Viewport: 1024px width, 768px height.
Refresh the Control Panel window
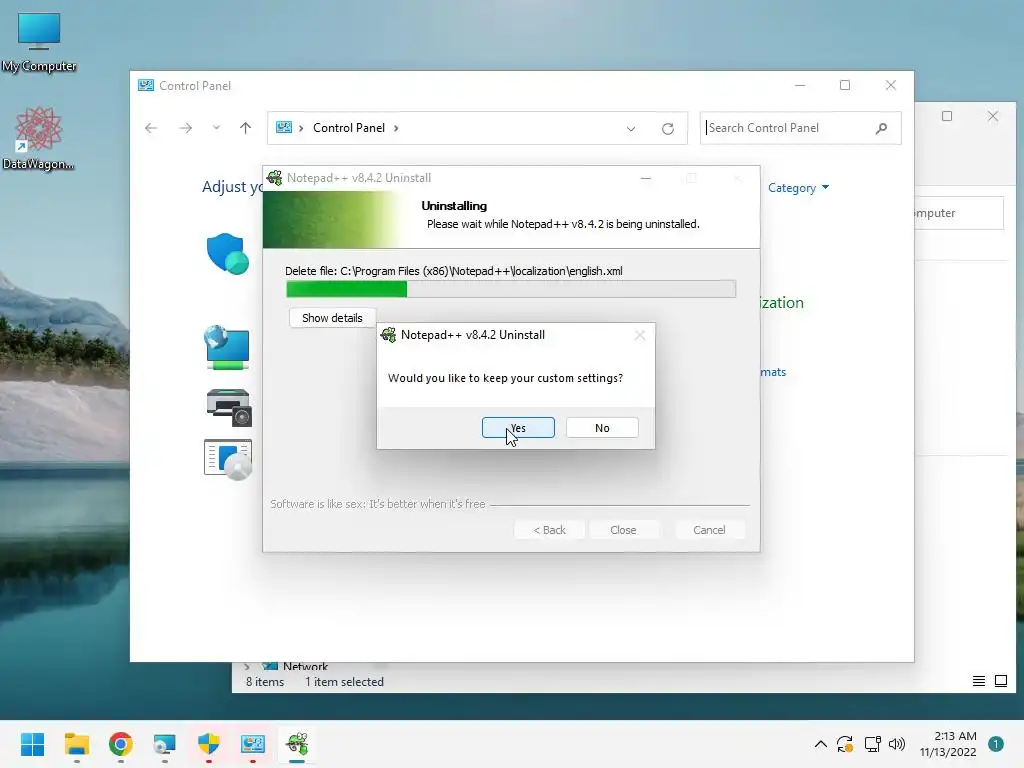(x=667, y=129)
